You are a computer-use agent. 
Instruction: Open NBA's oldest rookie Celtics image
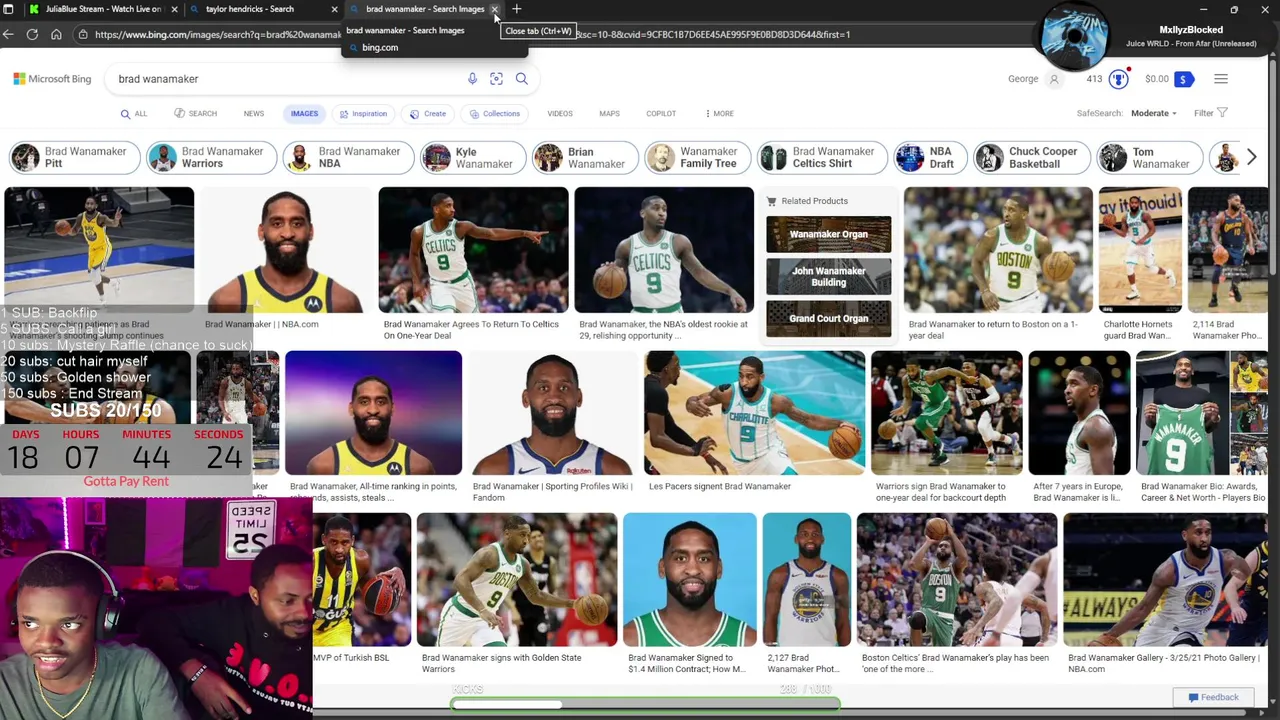pos(664,250)
